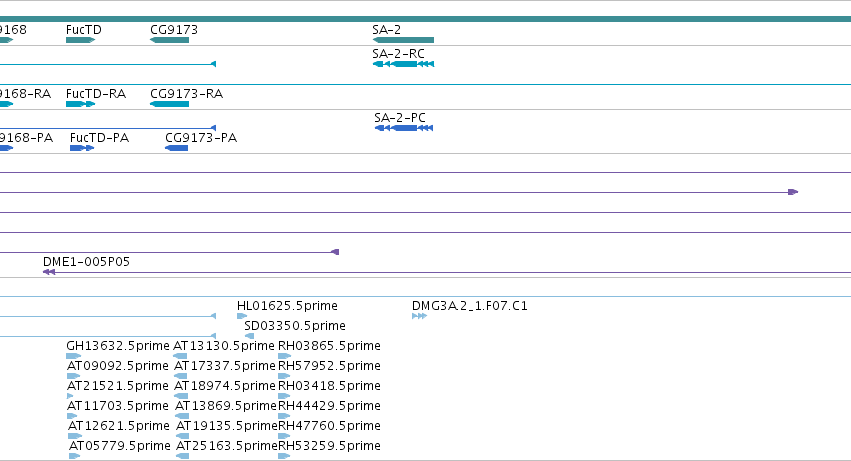851x461 pixels.
Task: Click the CG9173 gene arrow glyph
Action: [x=169, y=40]
